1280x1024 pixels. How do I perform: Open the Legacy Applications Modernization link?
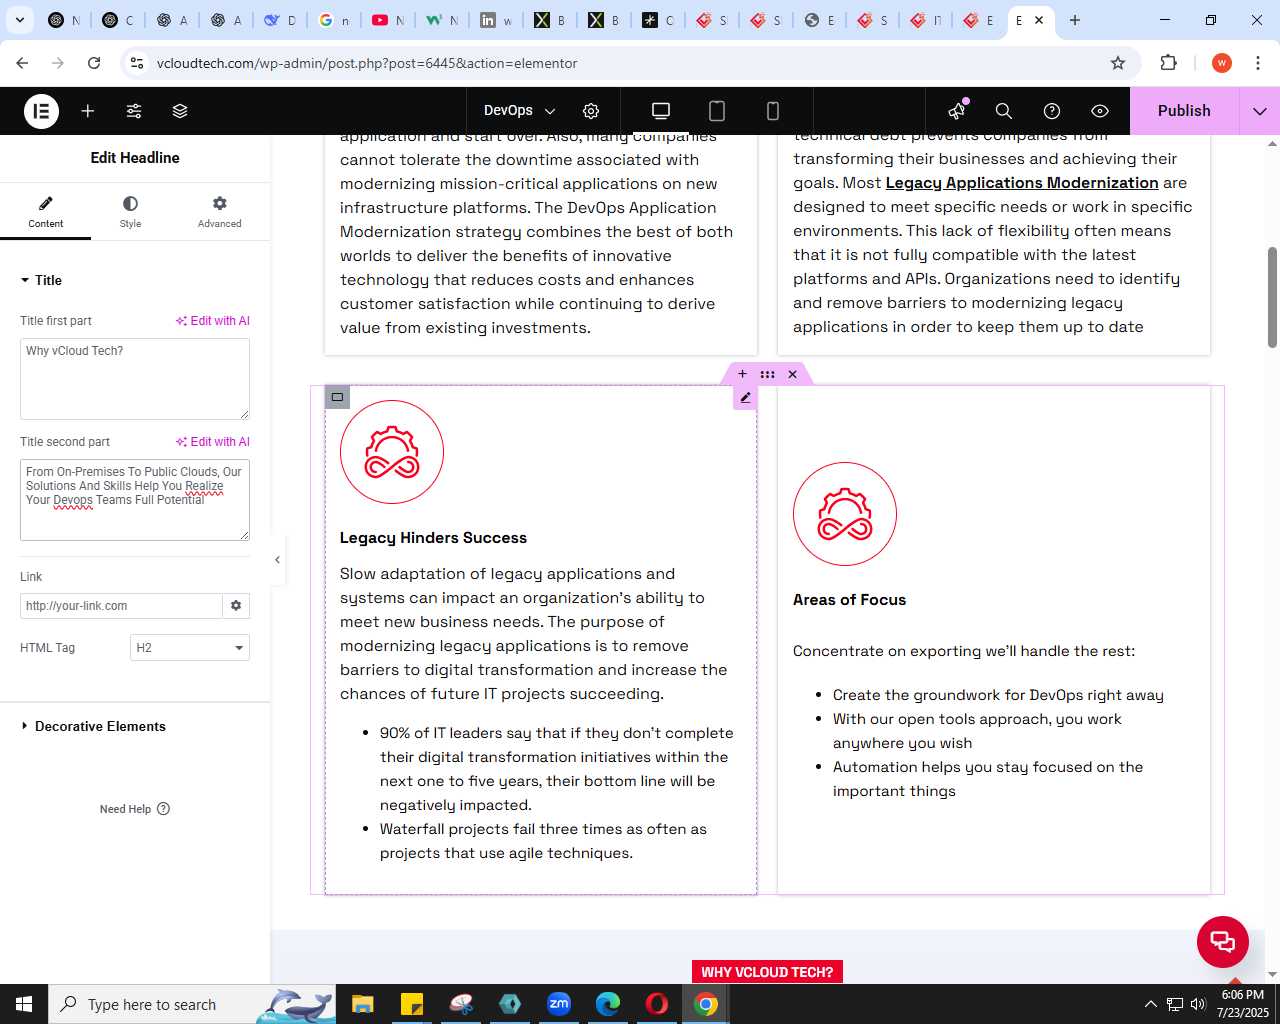(x=1022, y=183)
